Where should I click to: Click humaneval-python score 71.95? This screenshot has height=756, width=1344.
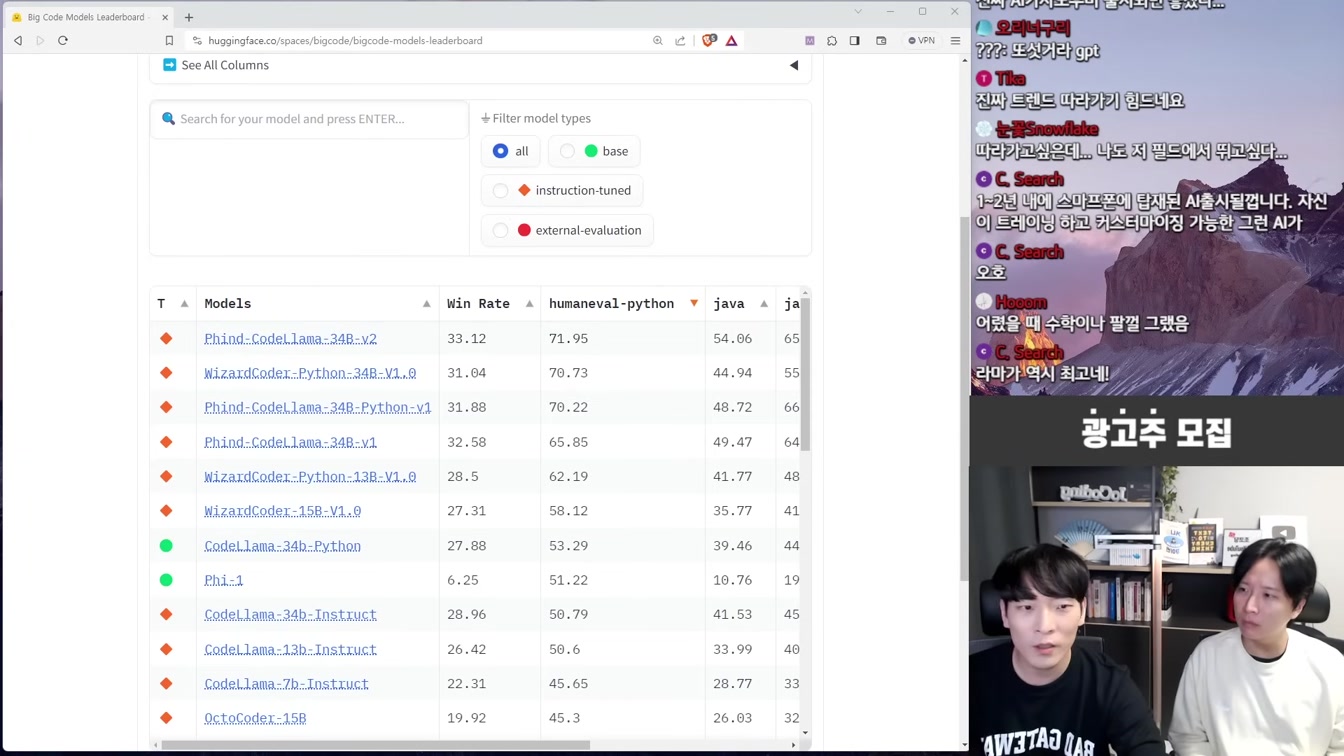click(568, 339)
